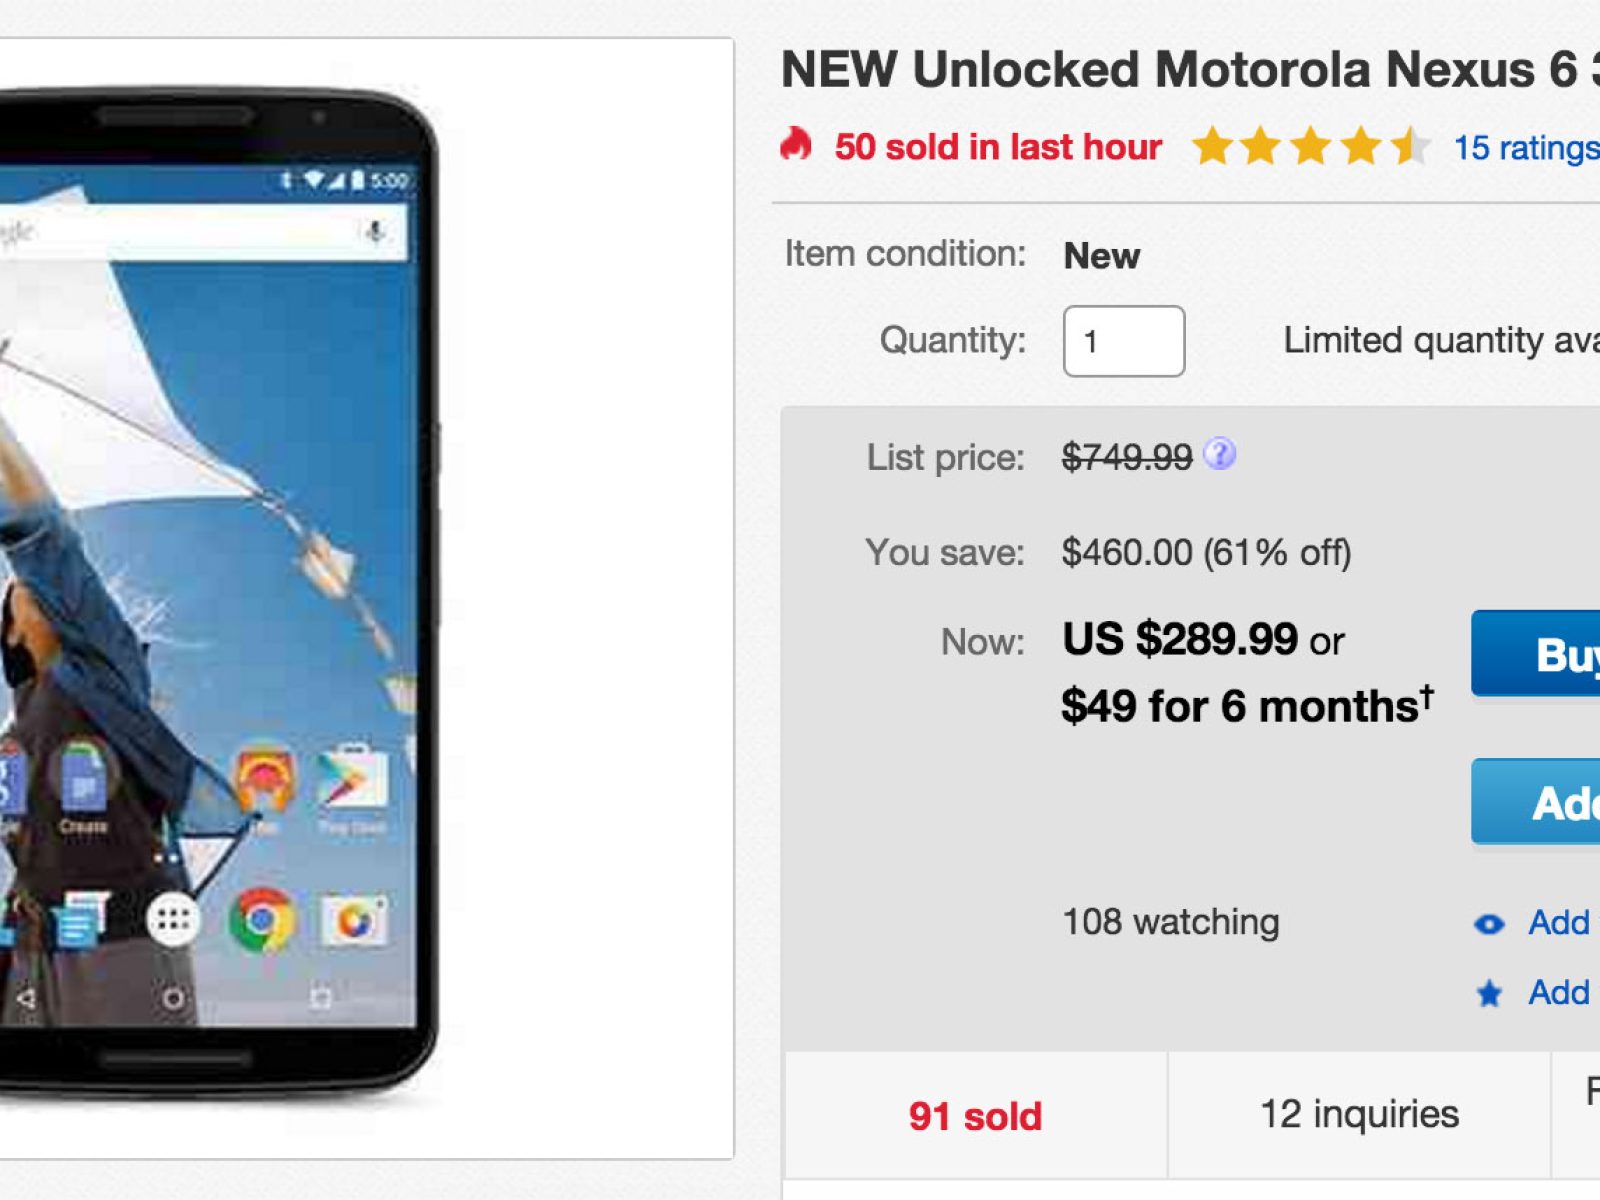1600x1200 pixels.
Task: Tap the microphone icon in phone search bar
Action: (375, 233)
